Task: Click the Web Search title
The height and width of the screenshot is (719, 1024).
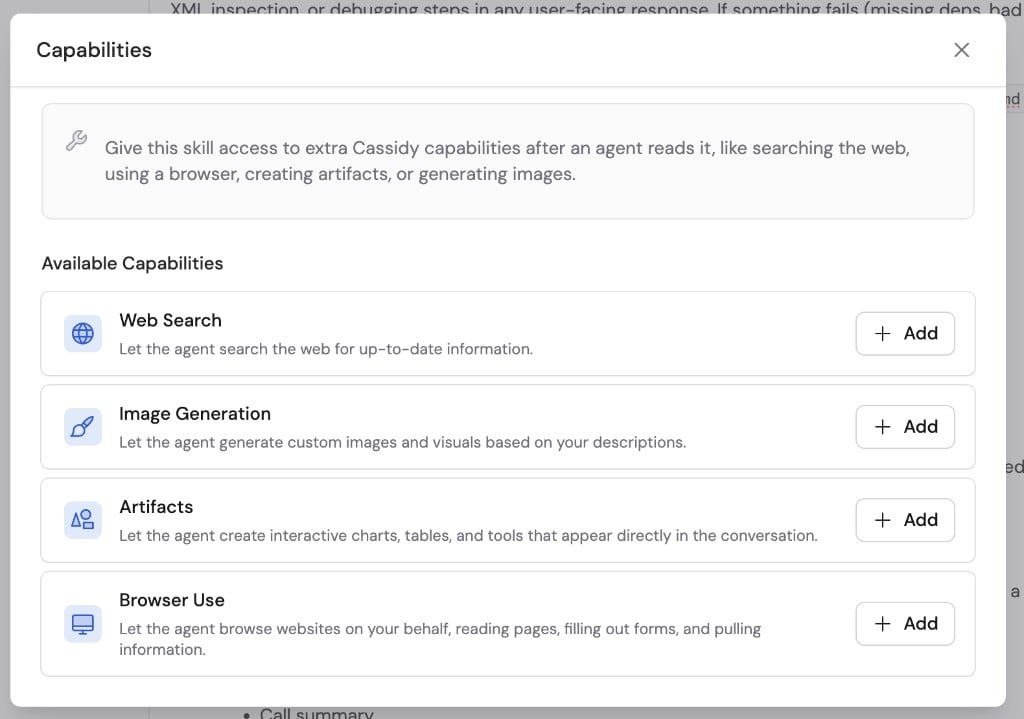Action: tap(170, 320)
